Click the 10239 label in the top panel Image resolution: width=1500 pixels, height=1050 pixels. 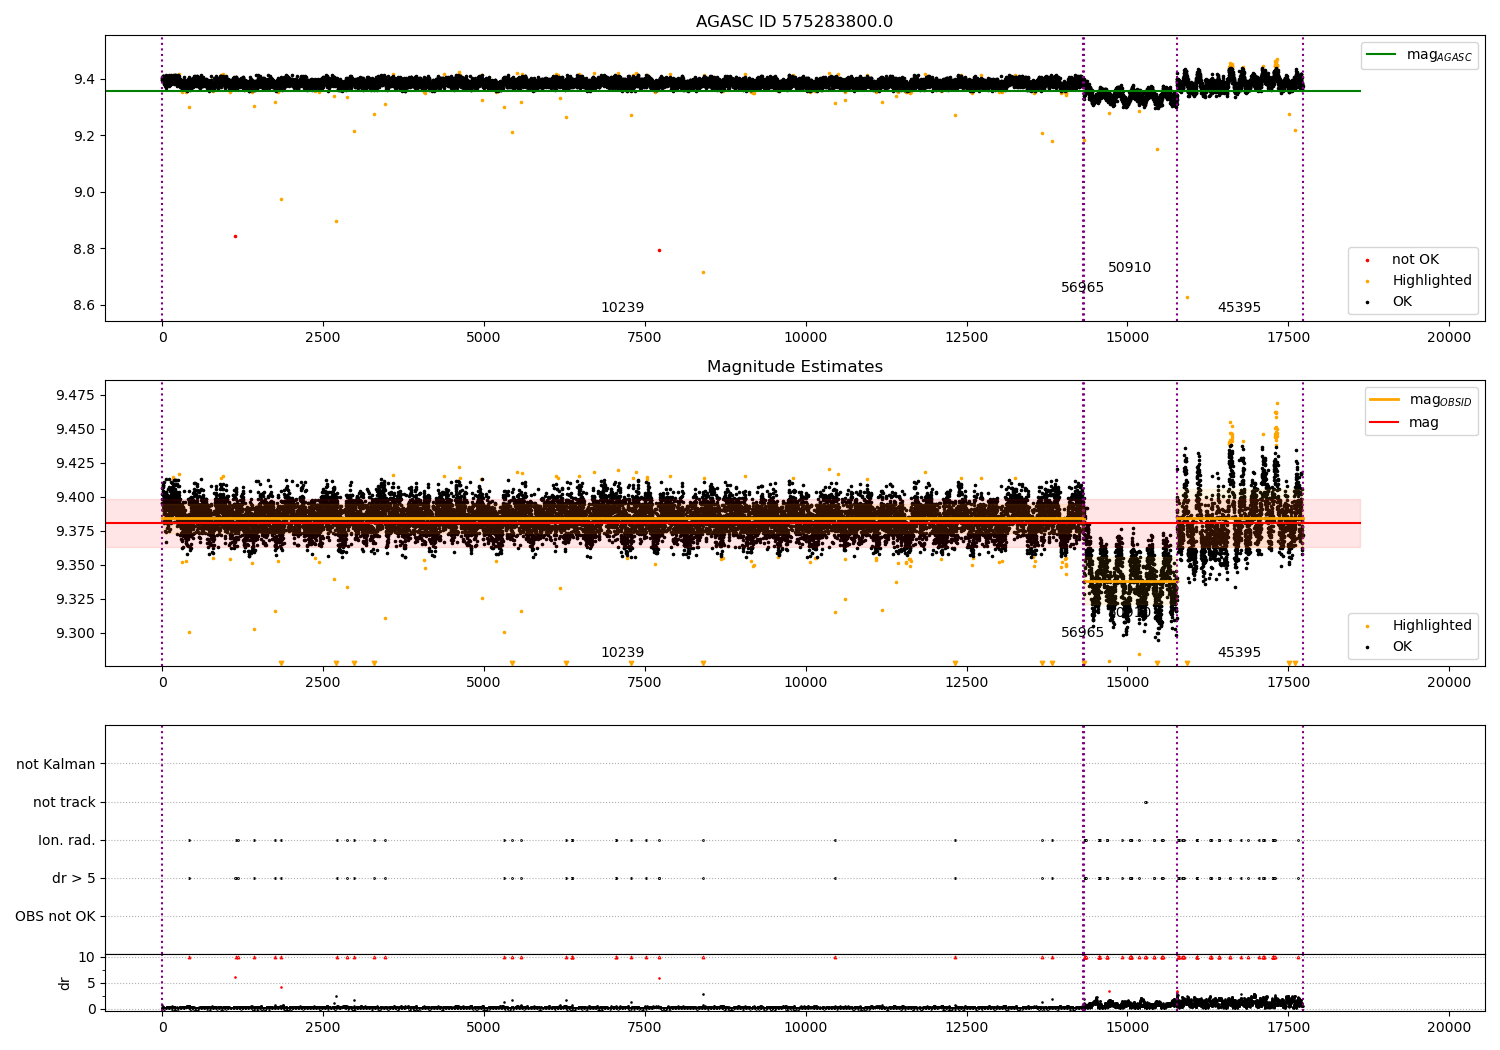coord(622,308)
